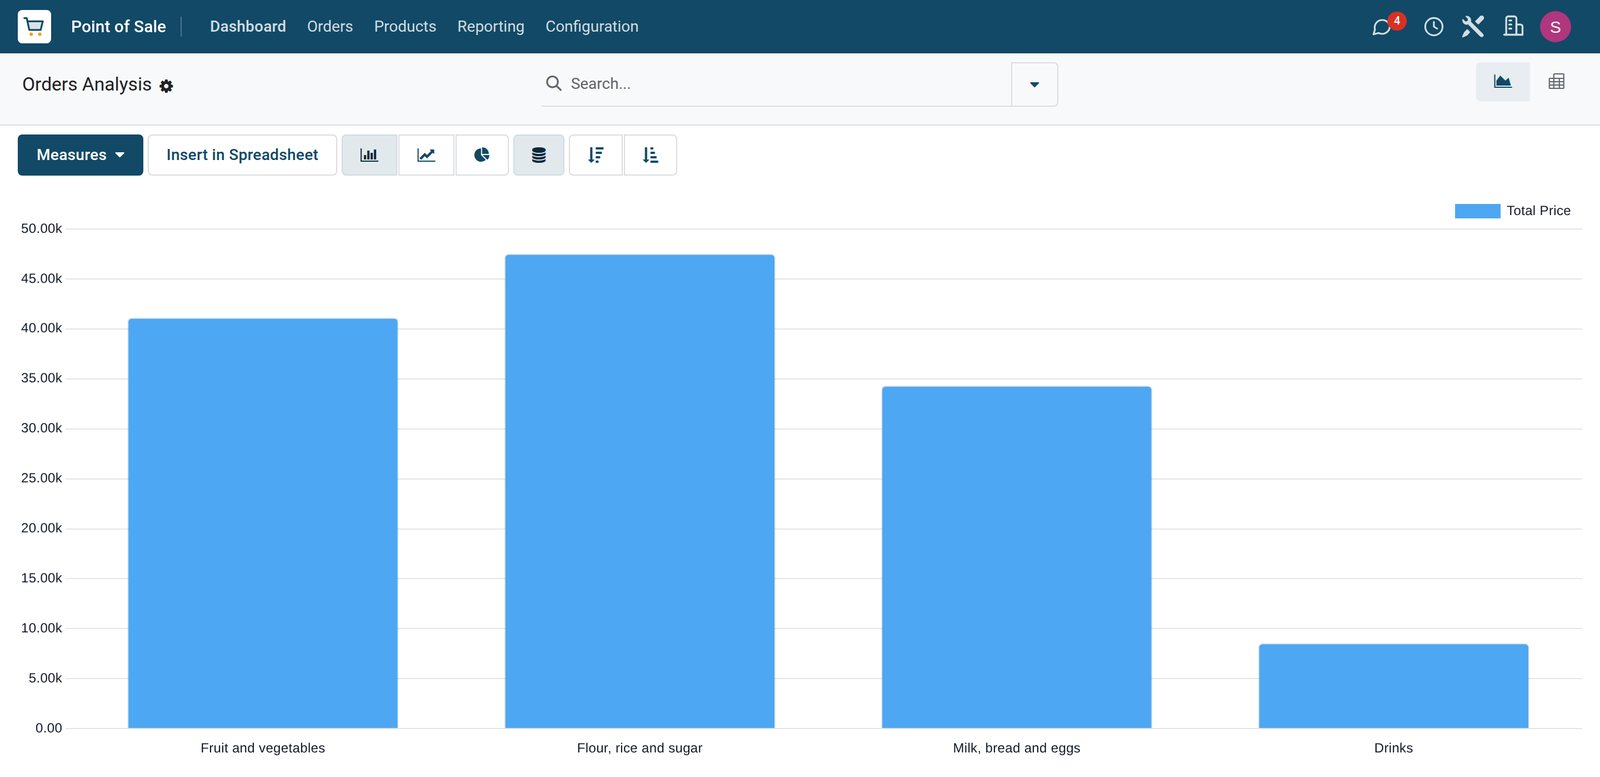Open the Orders menu
This screenshot has height=777, width=1600.
[330, 26]
